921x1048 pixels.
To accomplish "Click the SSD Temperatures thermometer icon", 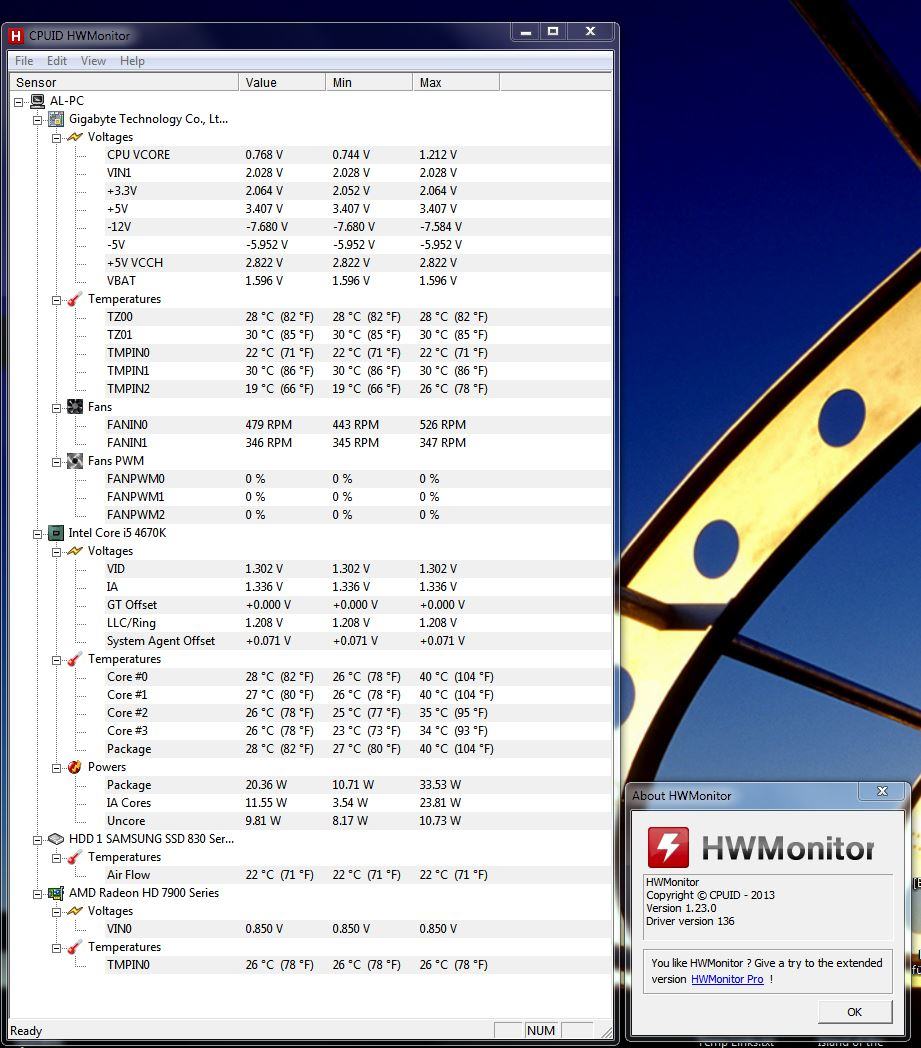I will (x=75, y=857).
